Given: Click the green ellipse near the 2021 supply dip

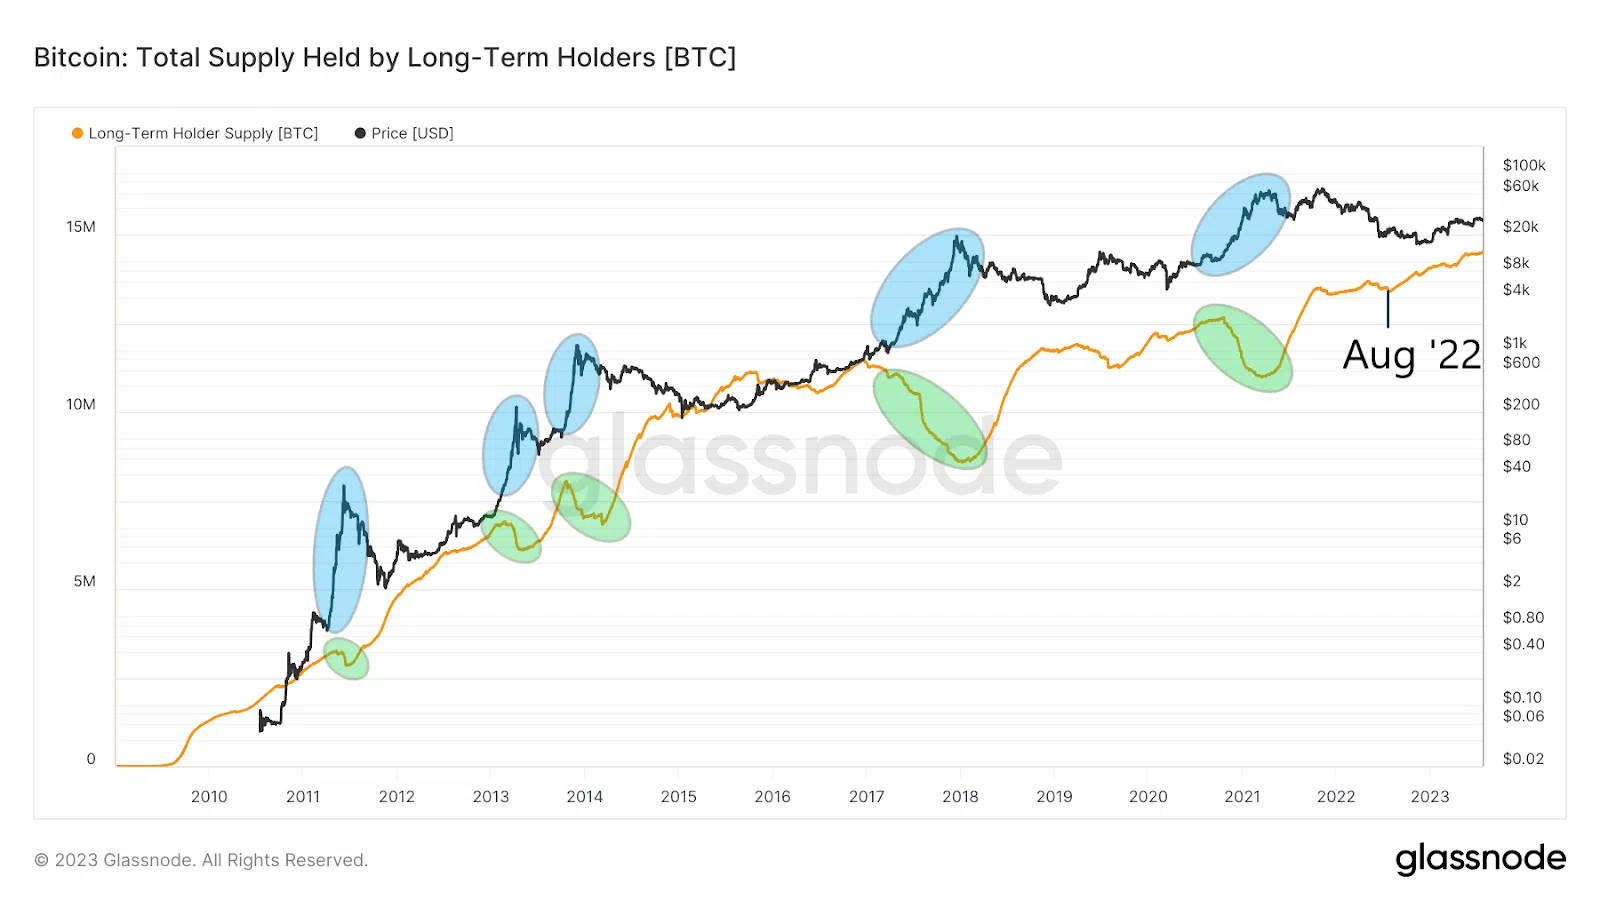Looking at the screenshot, I should [1243, 348].
